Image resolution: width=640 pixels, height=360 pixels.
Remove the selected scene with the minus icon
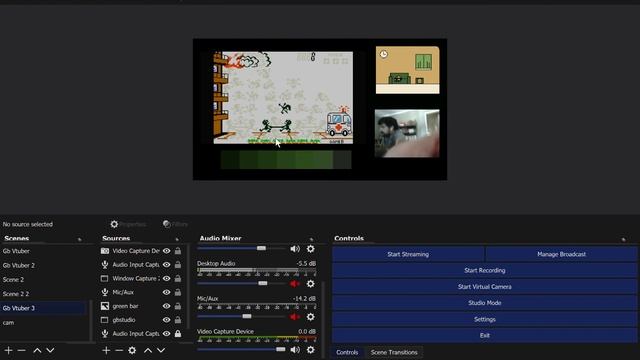22,350
